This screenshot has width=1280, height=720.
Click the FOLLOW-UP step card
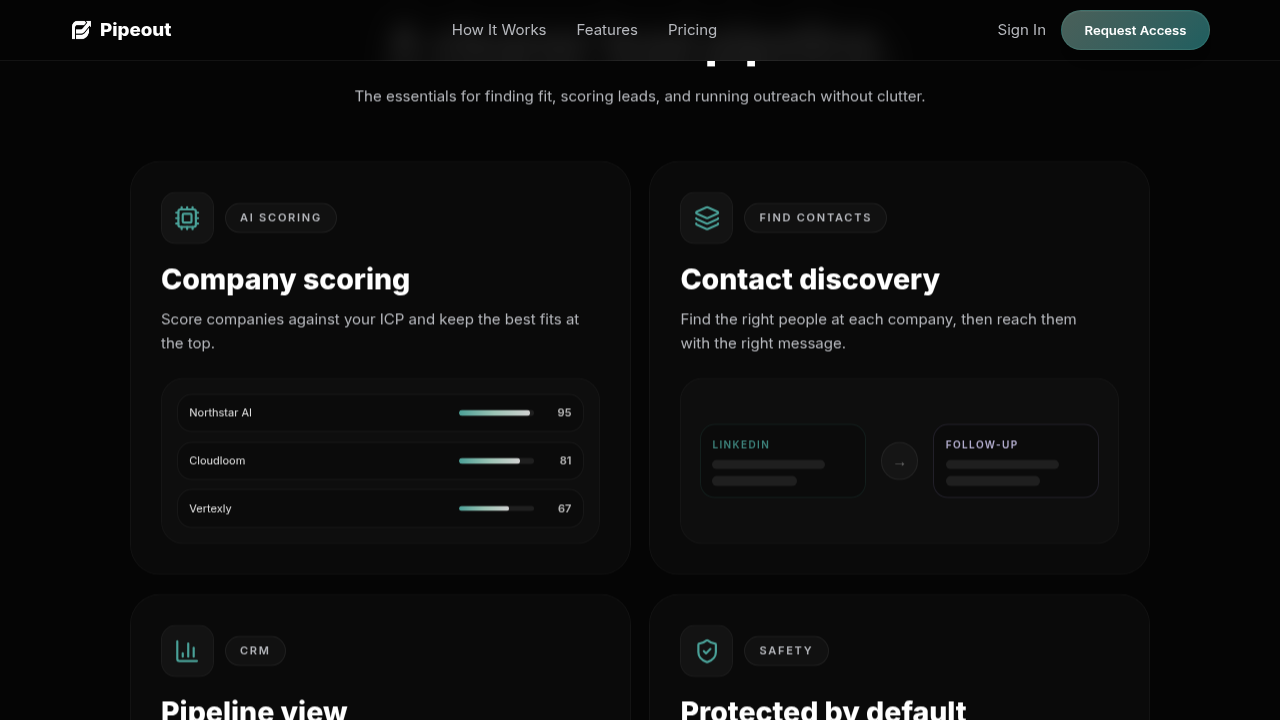point(1016,461)
